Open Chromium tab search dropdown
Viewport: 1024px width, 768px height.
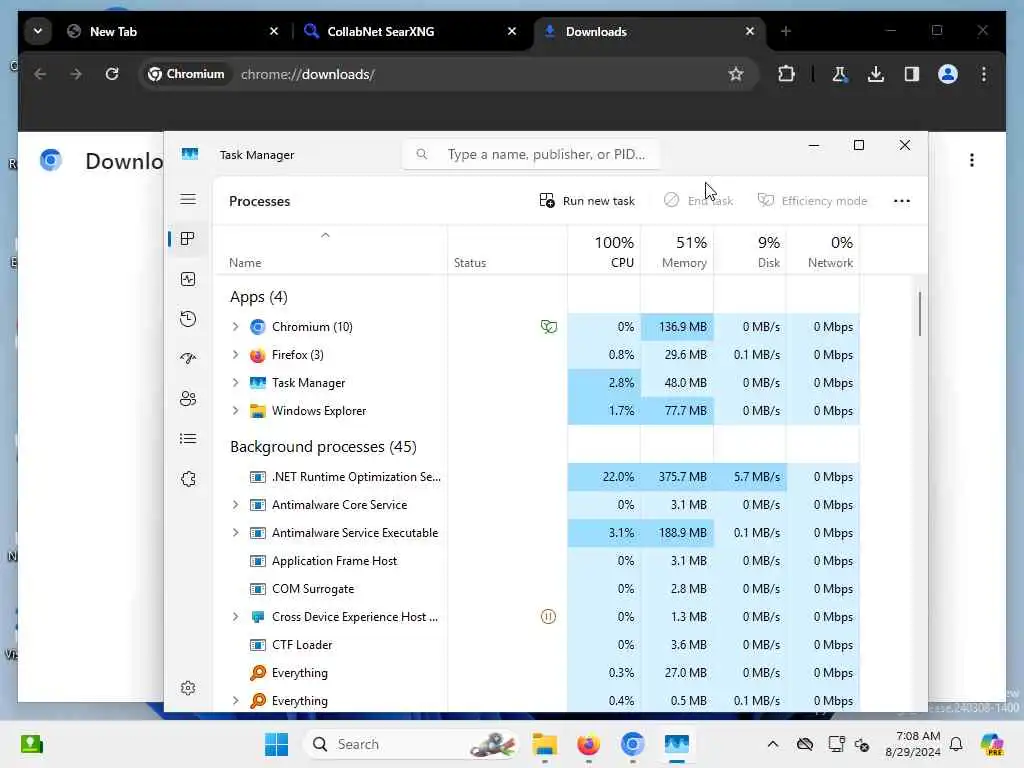38,31
